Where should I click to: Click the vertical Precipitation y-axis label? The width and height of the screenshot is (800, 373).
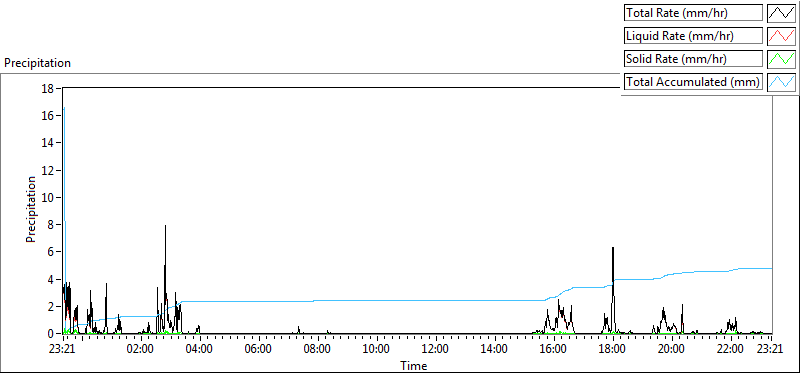31,209
